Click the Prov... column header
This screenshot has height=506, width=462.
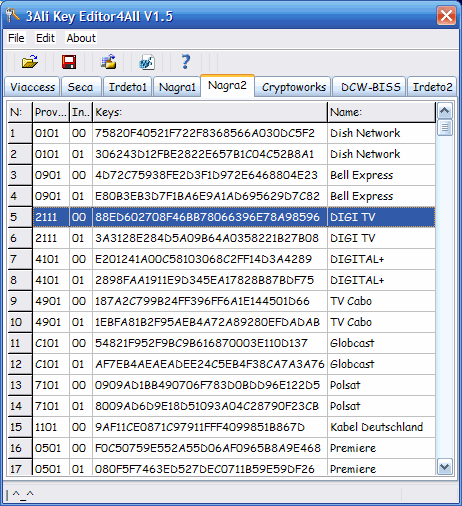coord(51,112)
